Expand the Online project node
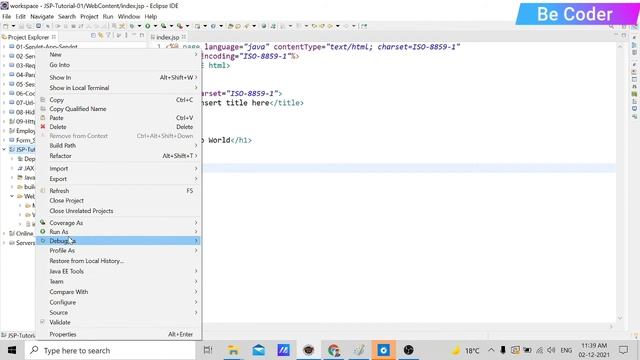 (4, 233)
